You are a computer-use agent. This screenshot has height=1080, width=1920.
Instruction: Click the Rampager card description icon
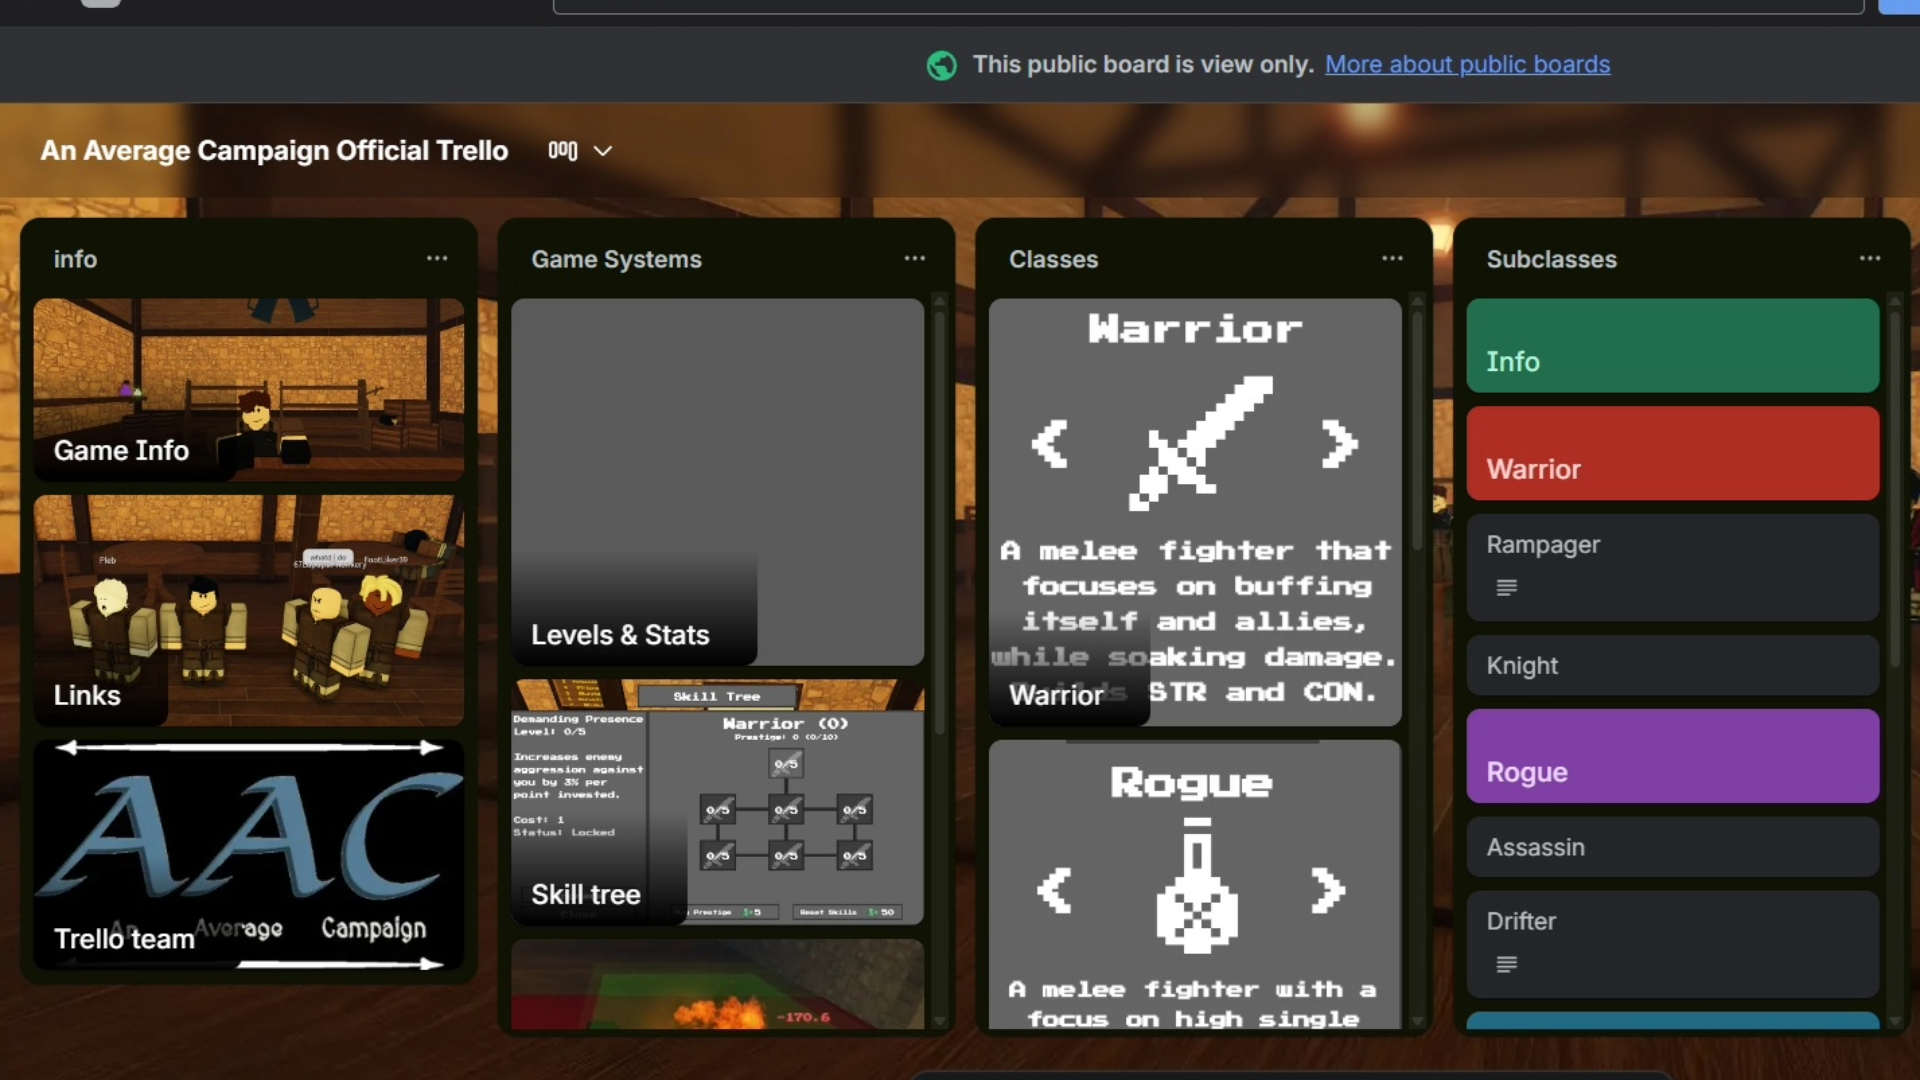click(1506, 588)
